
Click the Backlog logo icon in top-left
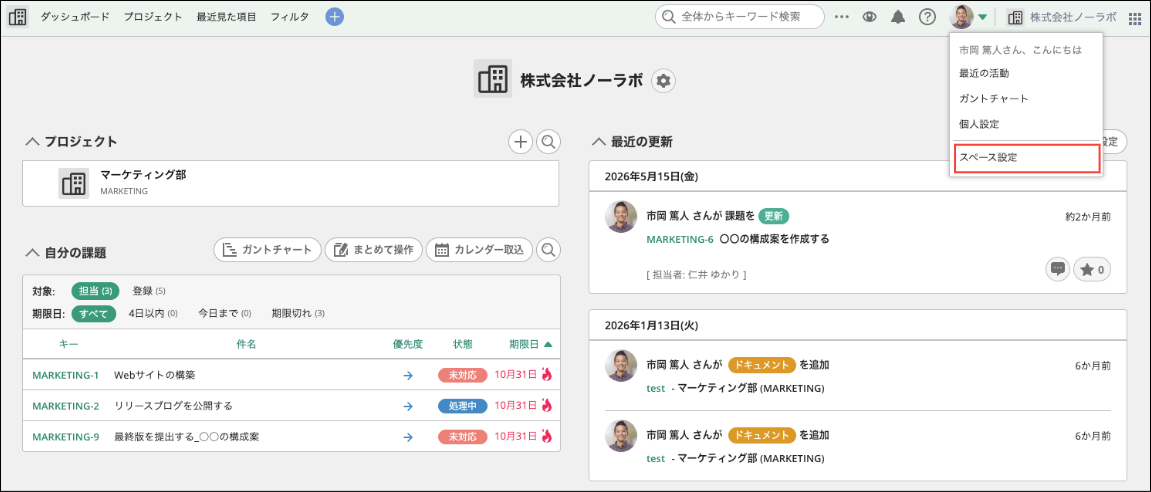coord(18,17)
